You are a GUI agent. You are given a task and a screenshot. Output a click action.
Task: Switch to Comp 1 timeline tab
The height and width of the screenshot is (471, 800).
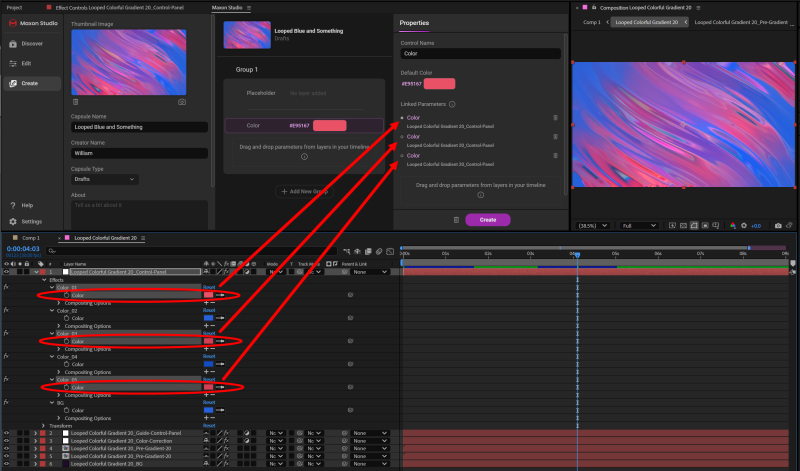tap(30, 238)
